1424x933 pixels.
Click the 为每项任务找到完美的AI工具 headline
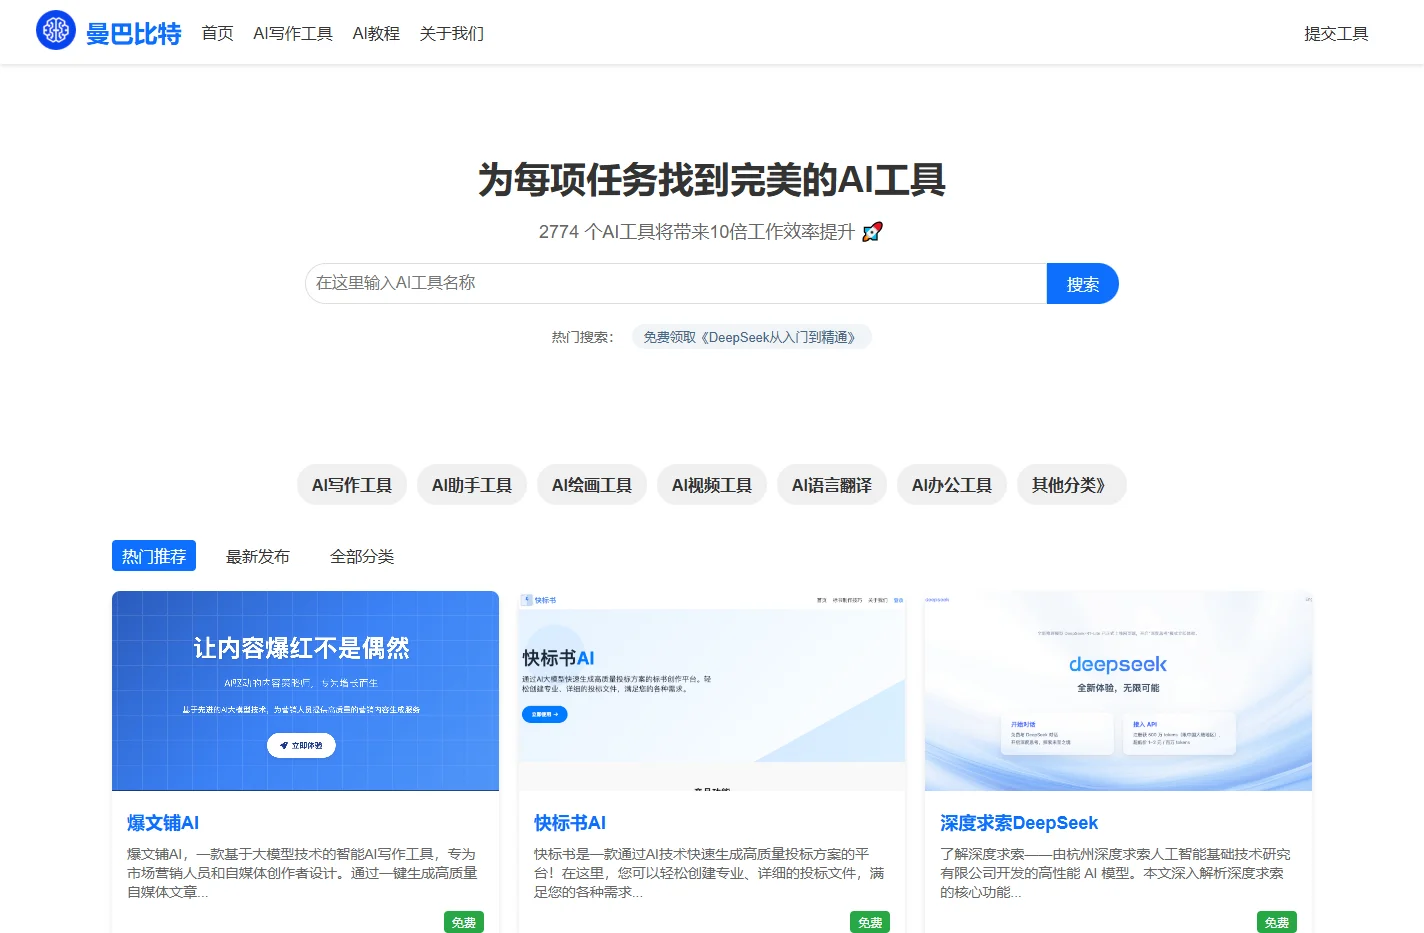712,180
